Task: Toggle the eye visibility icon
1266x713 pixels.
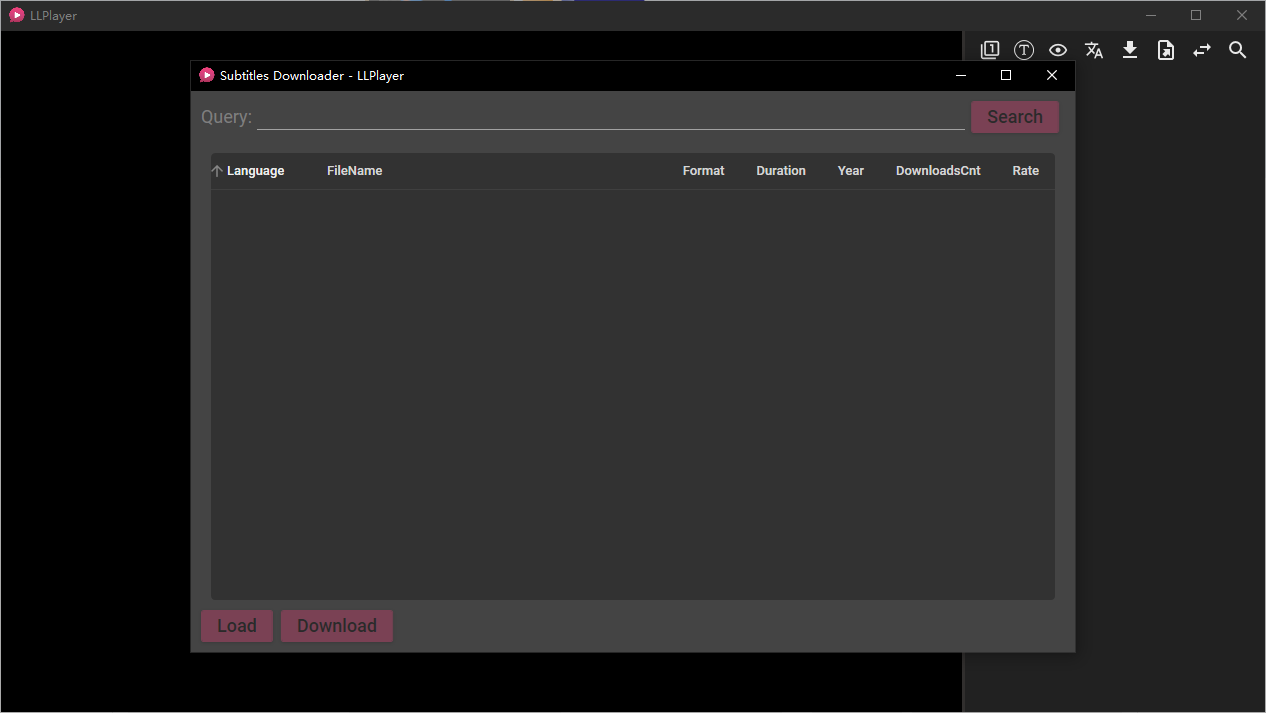Action: (1058, 50)
